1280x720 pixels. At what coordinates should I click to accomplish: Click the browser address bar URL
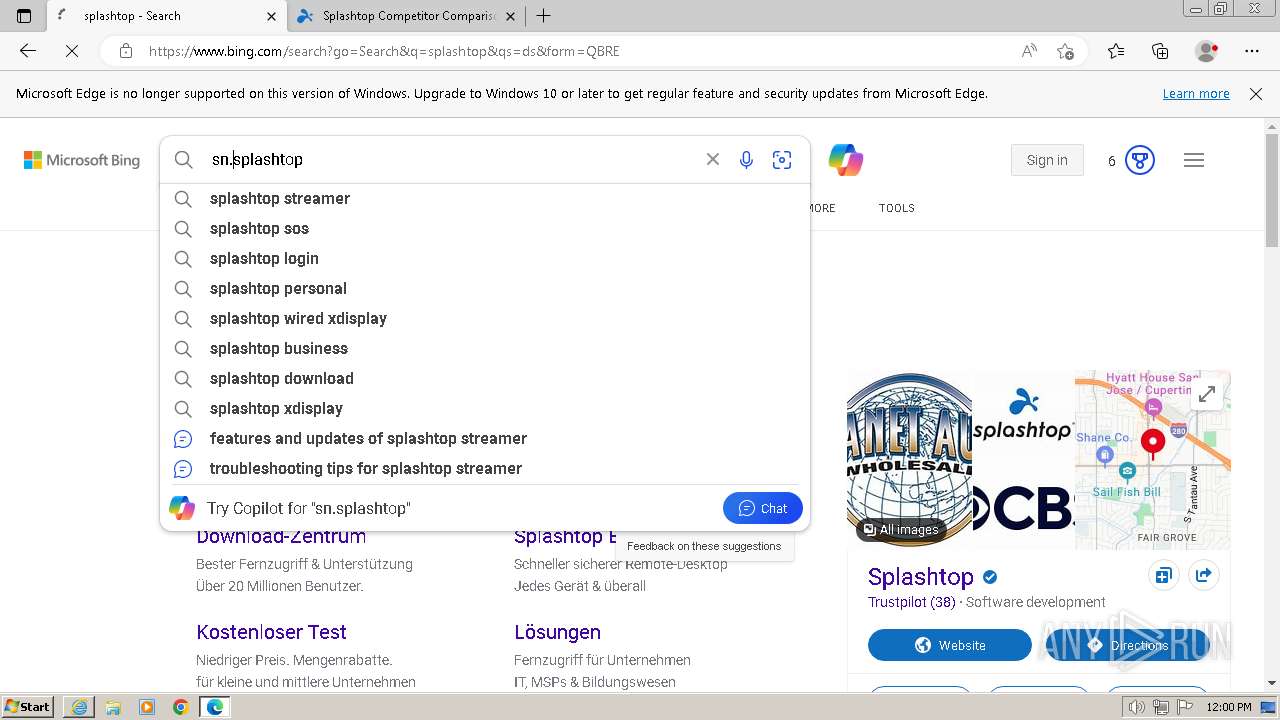tap(384, 51)
